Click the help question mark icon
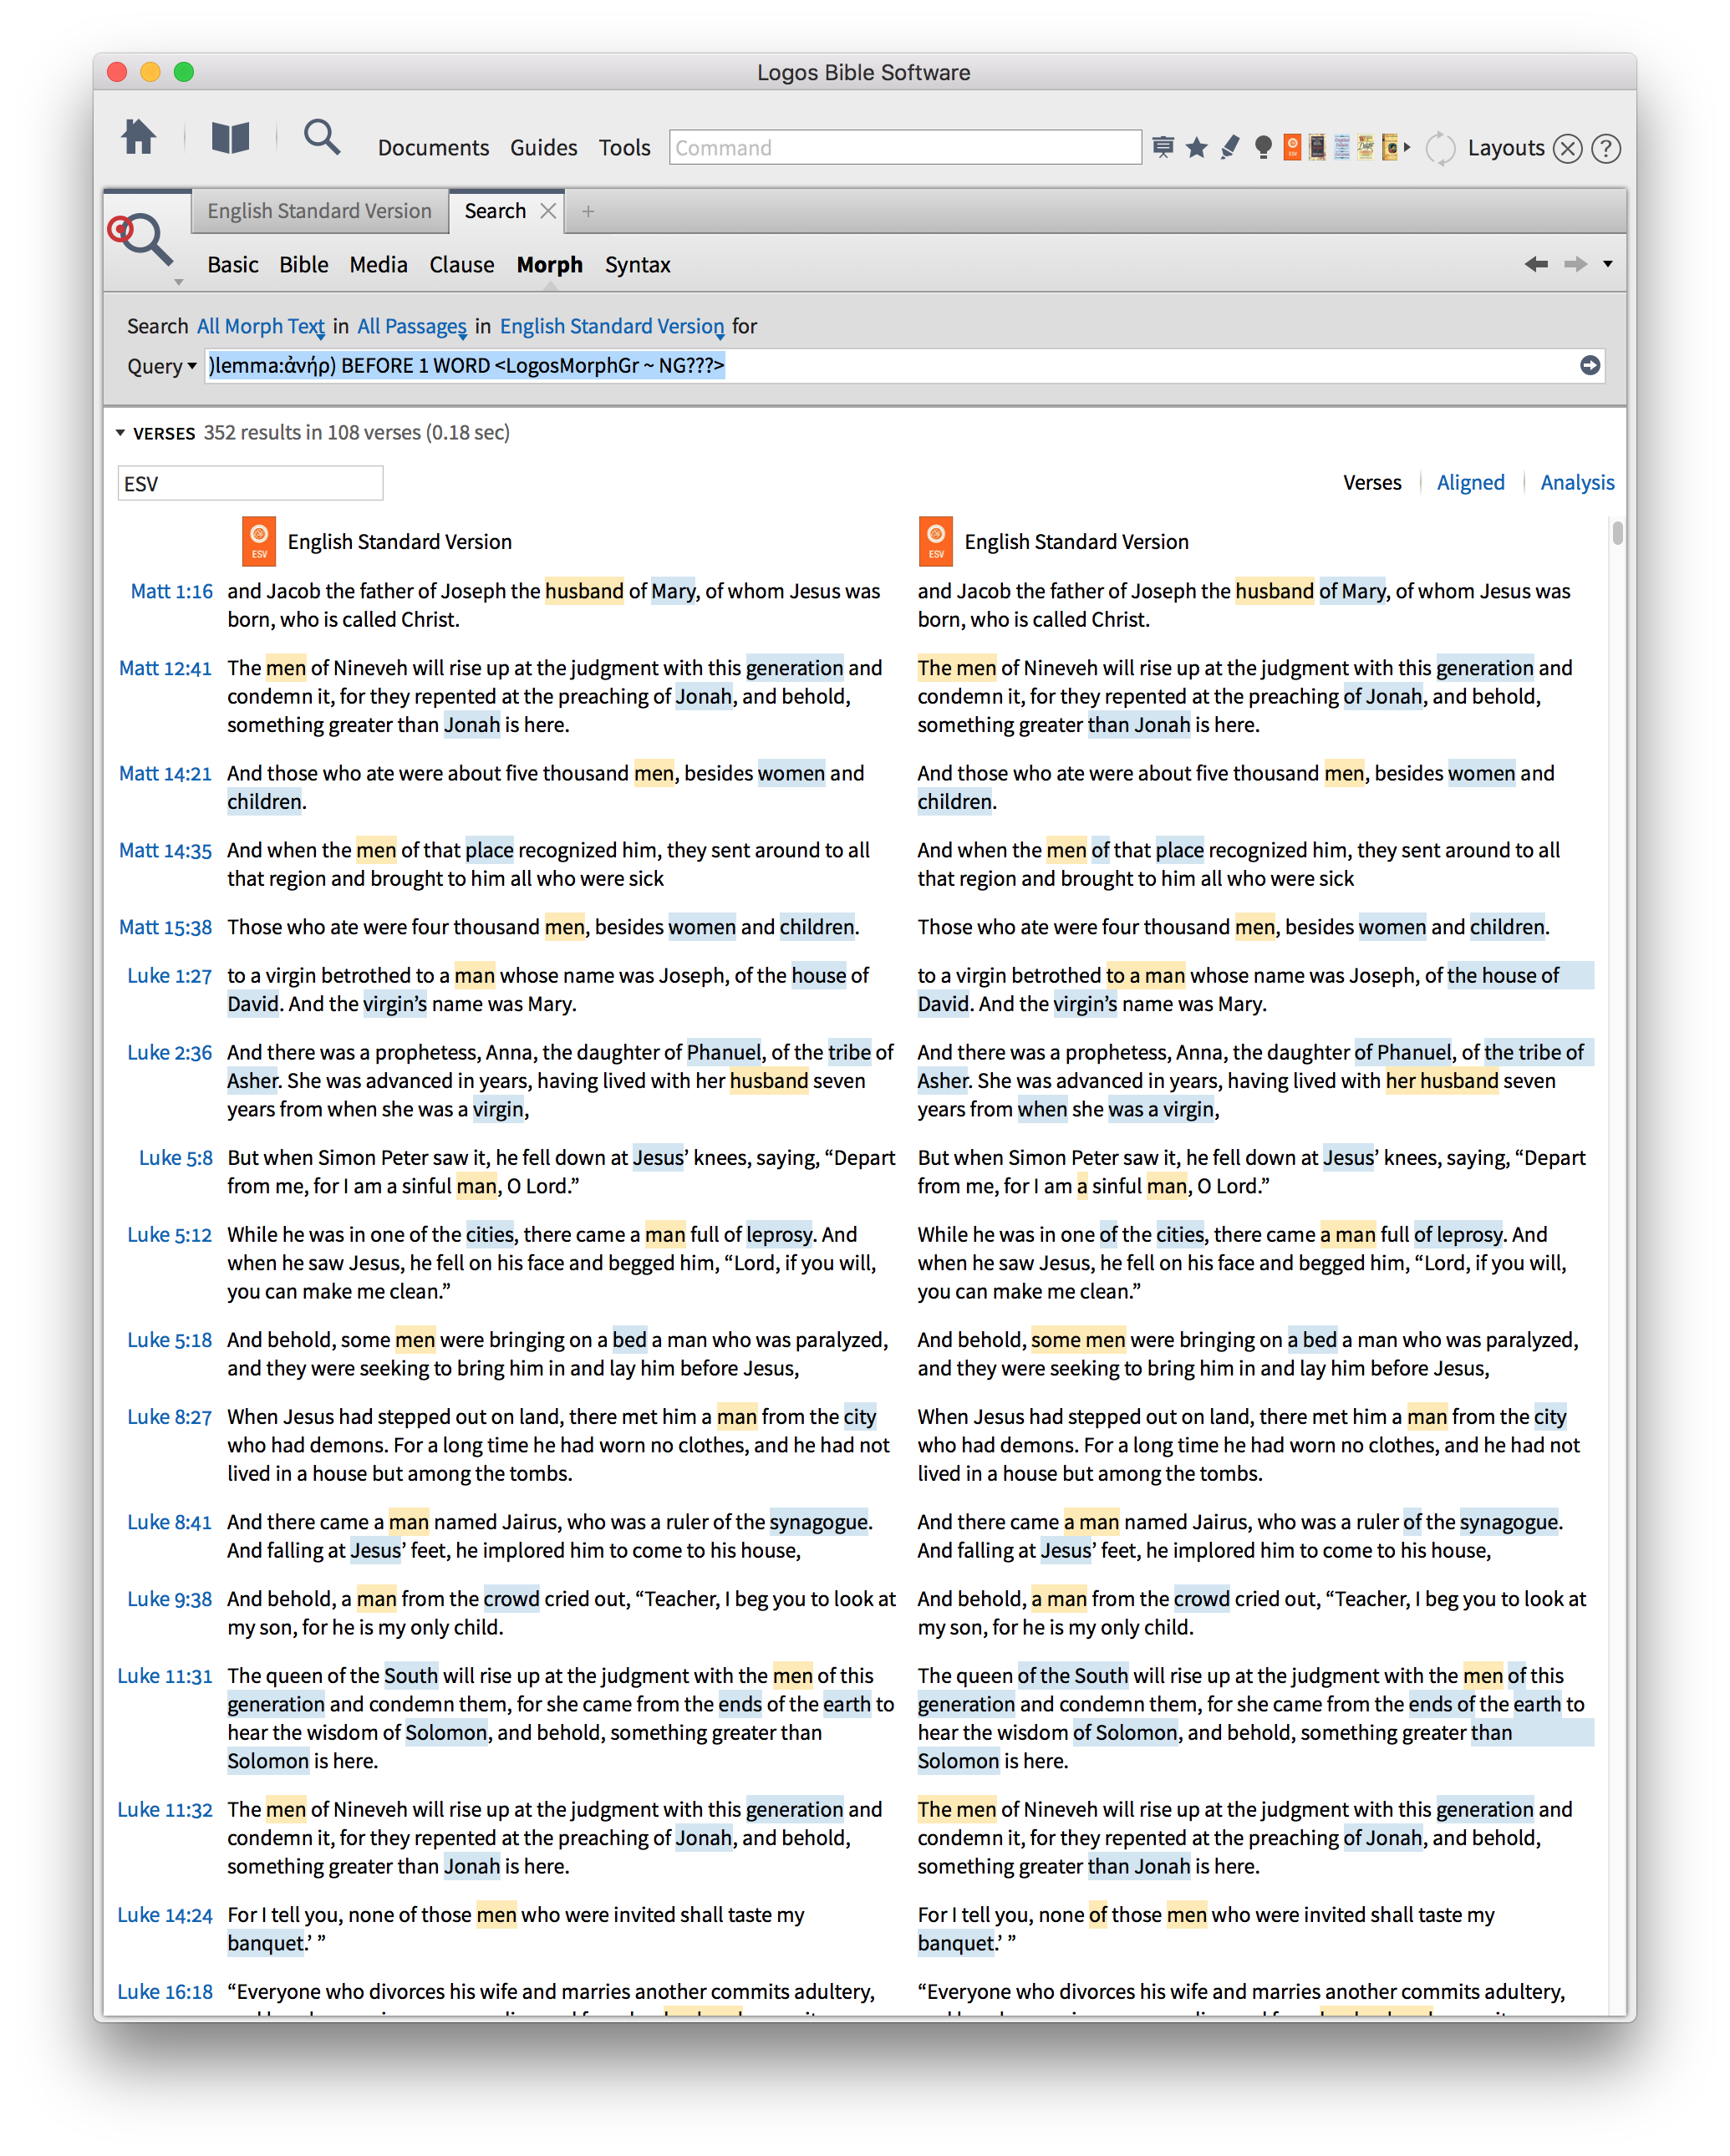 click(x=1606, y=149)
